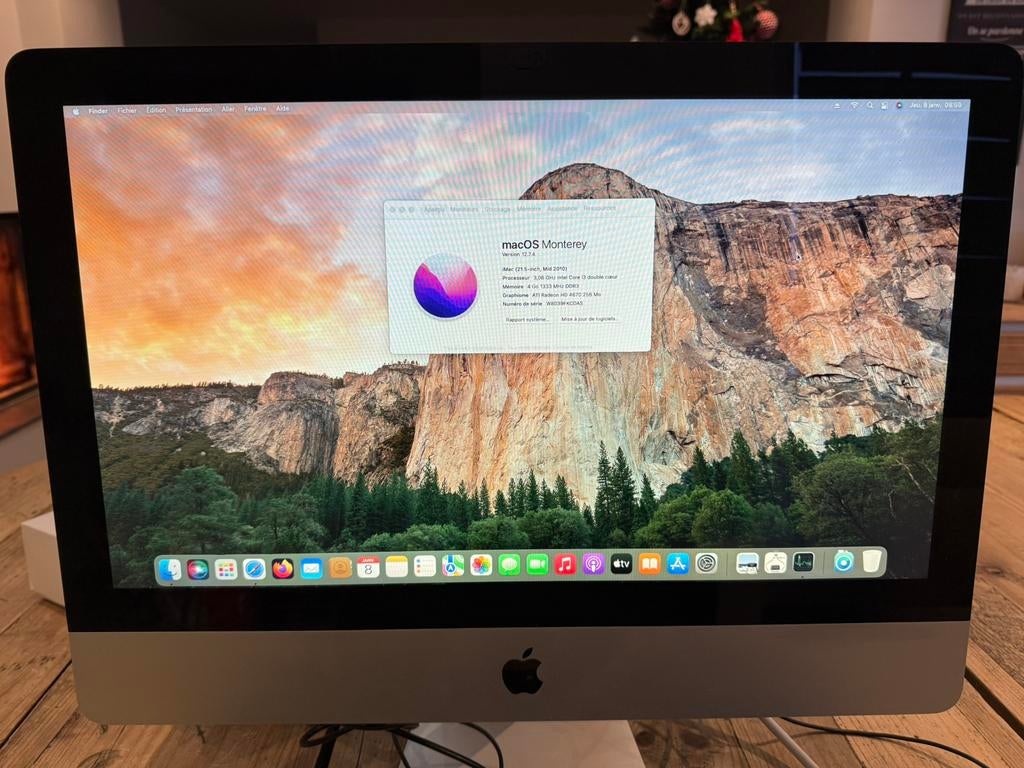Open Activity Monitor in the dock

click(803, 561)
